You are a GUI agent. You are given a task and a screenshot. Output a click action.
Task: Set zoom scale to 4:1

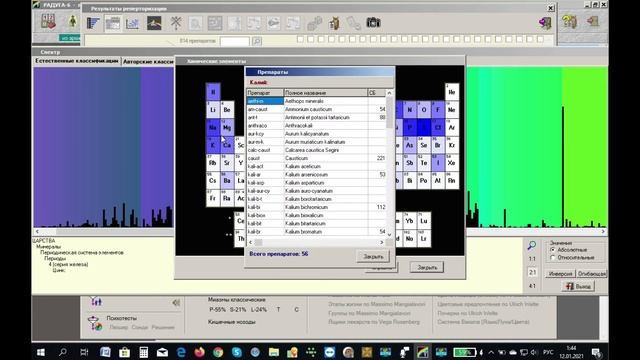[x=532, y=286]
